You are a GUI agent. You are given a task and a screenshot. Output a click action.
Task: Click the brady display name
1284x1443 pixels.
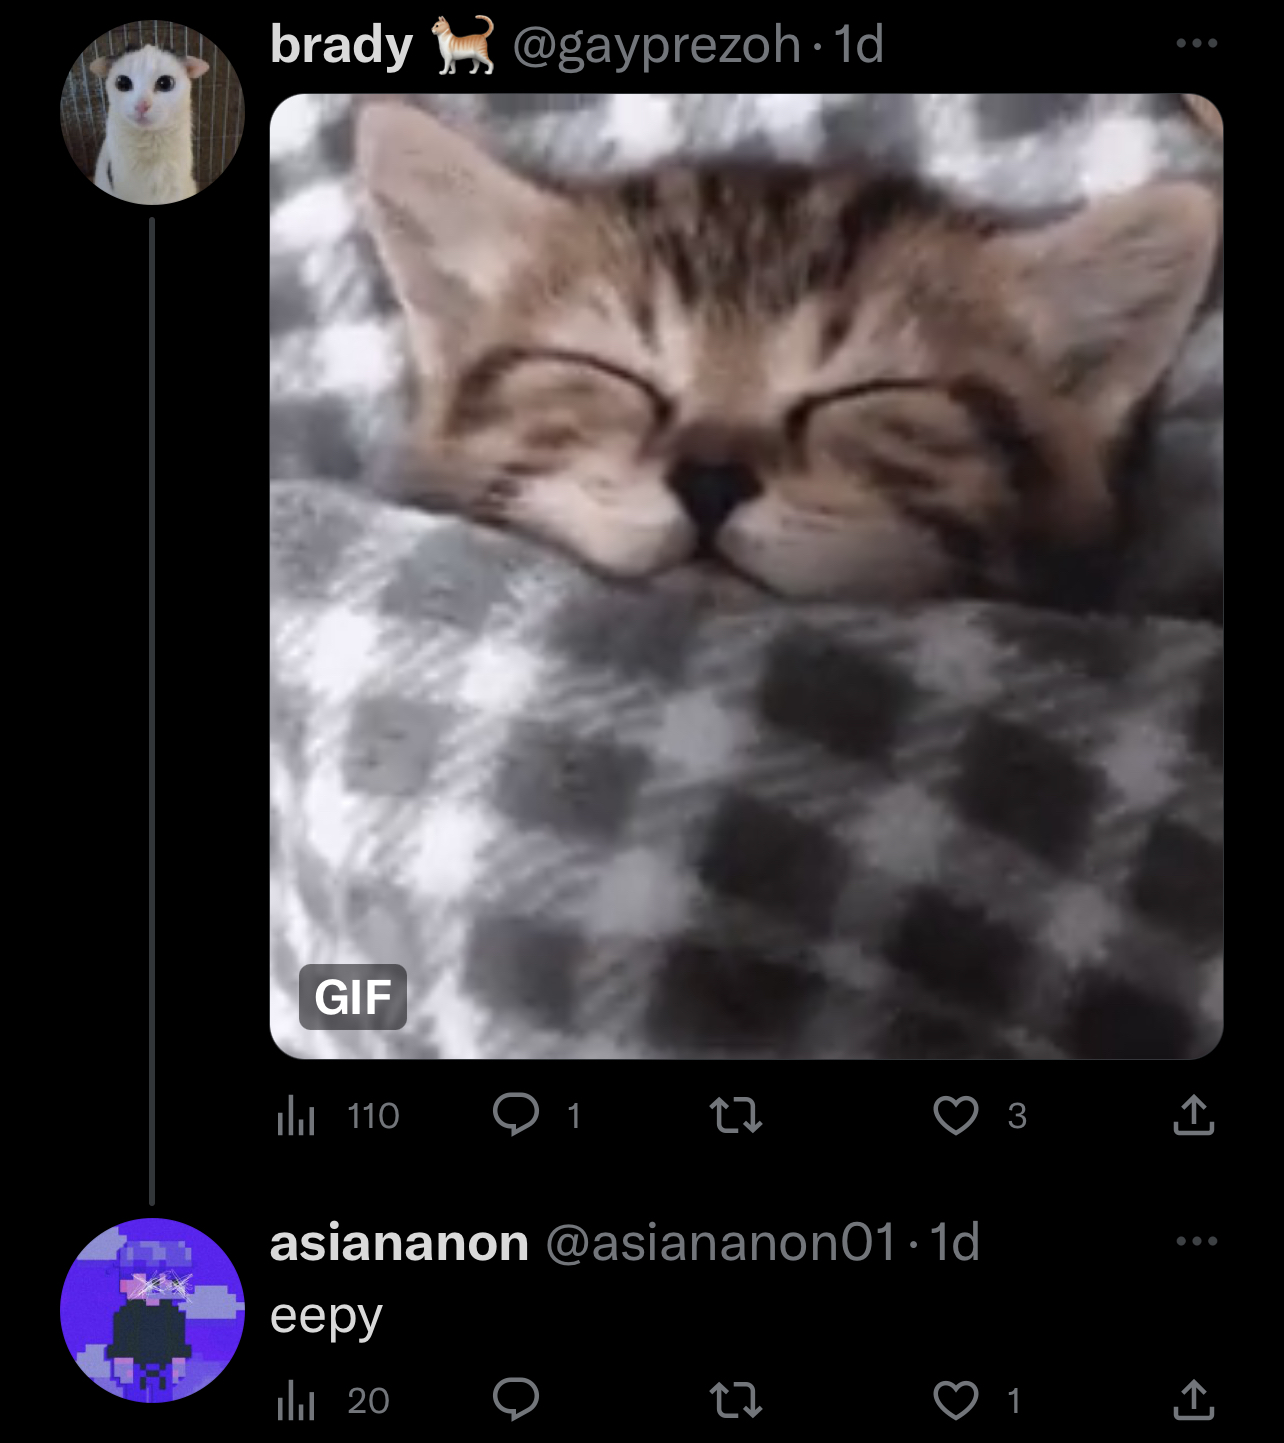coord(341,45)
